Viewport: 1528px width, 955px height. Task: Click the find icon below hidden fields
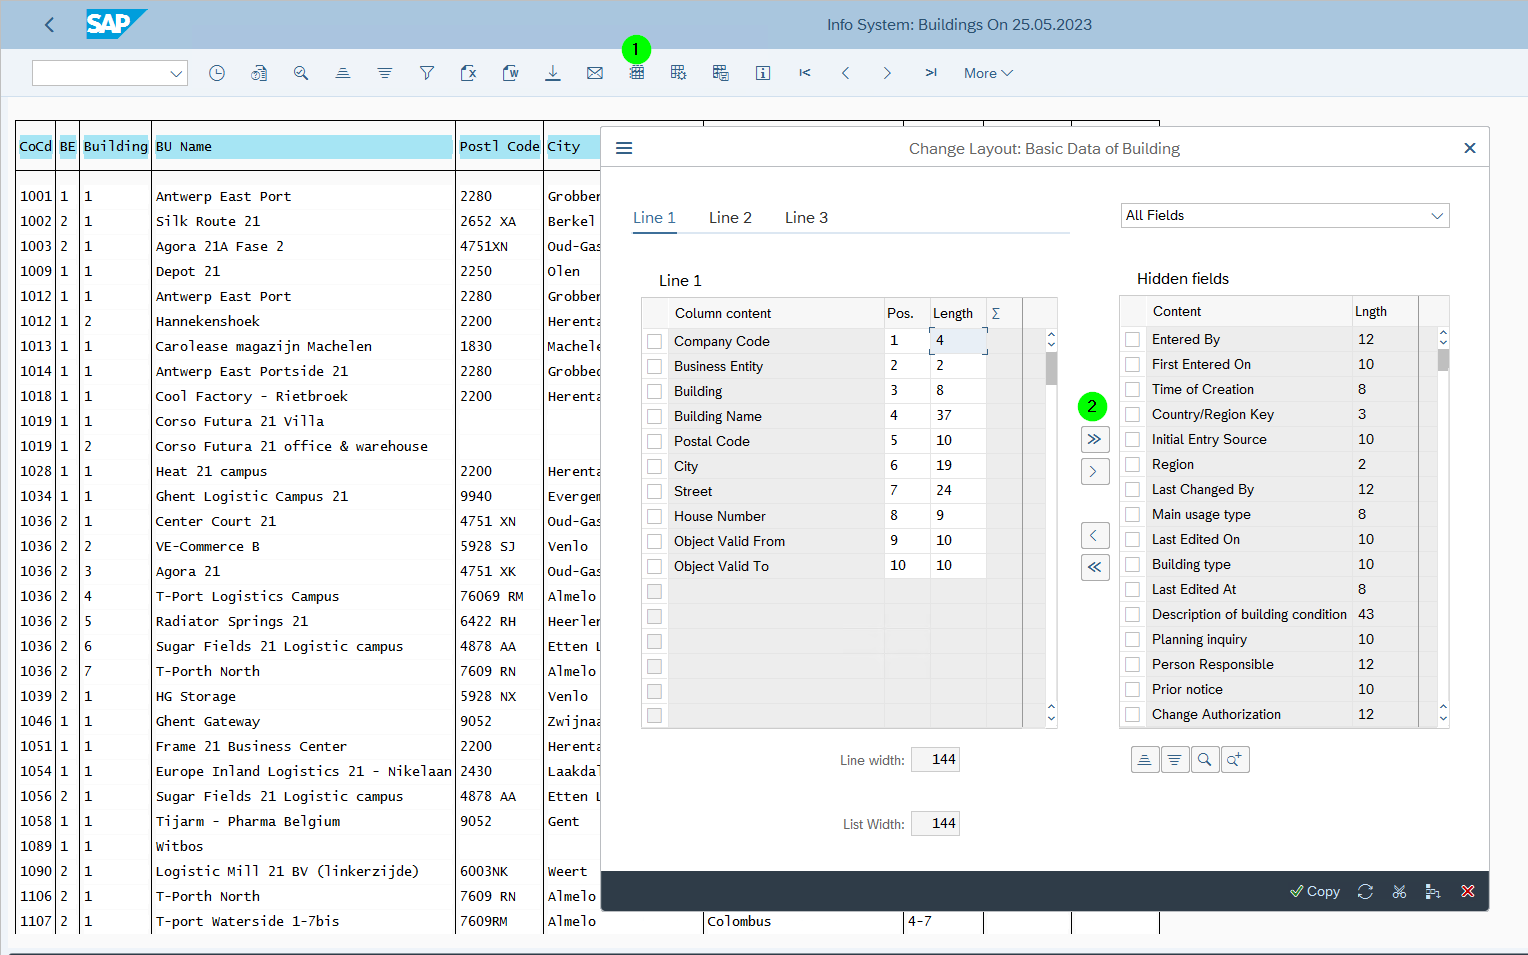[1205, 760]
